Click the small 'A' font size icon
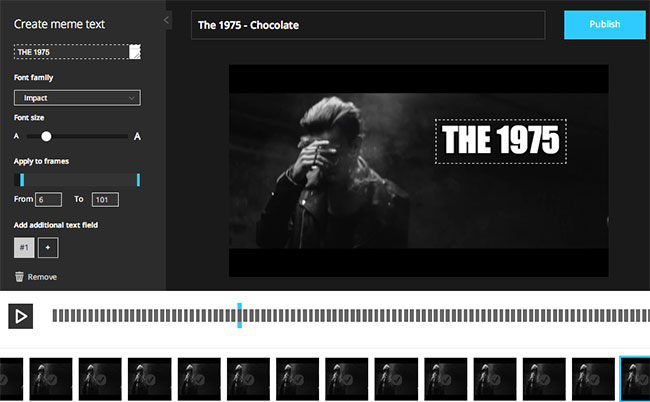Screen dimensions: 650x402 17,136
